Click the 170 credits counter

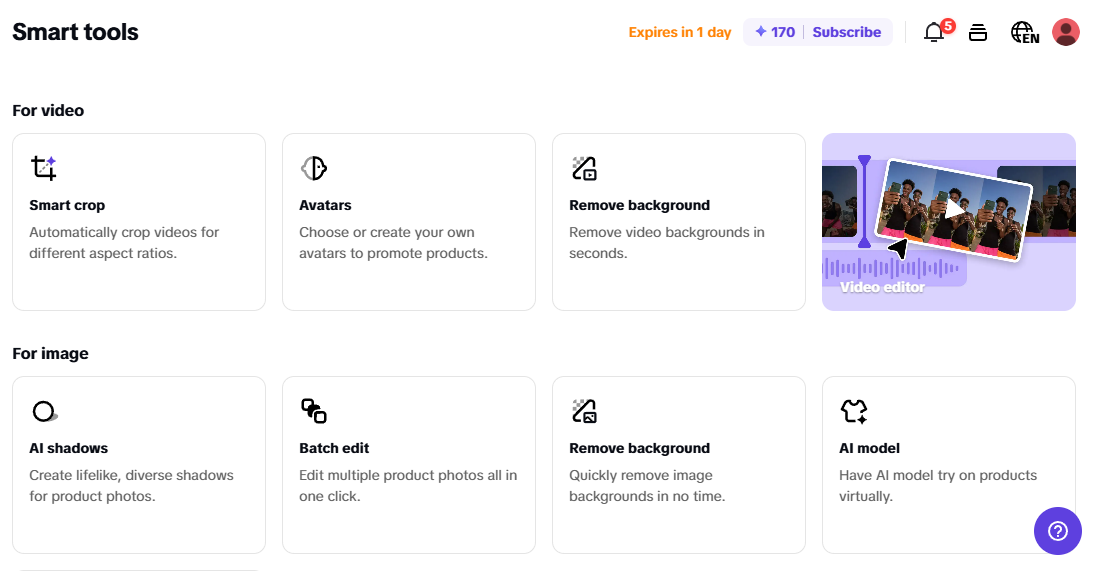pos(775,32)
